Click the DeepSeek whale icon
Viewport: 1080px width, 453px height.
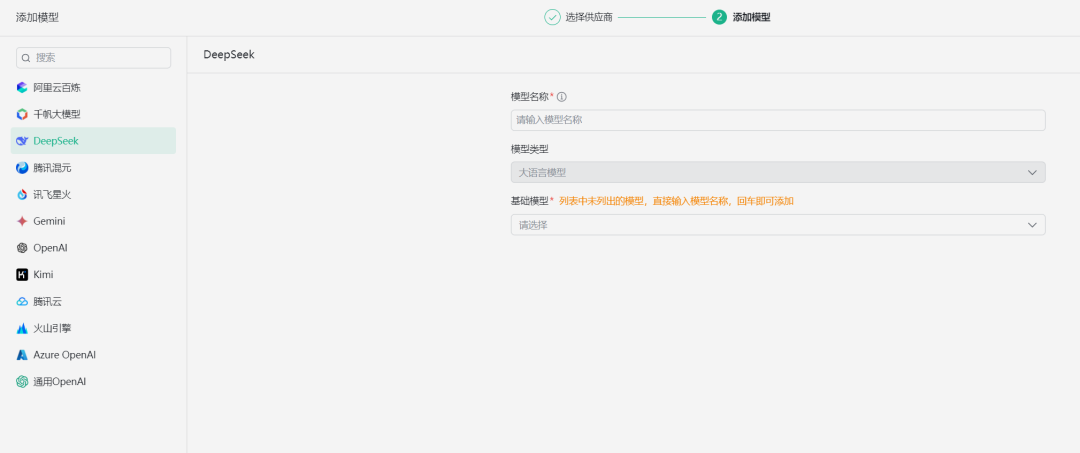22,141
